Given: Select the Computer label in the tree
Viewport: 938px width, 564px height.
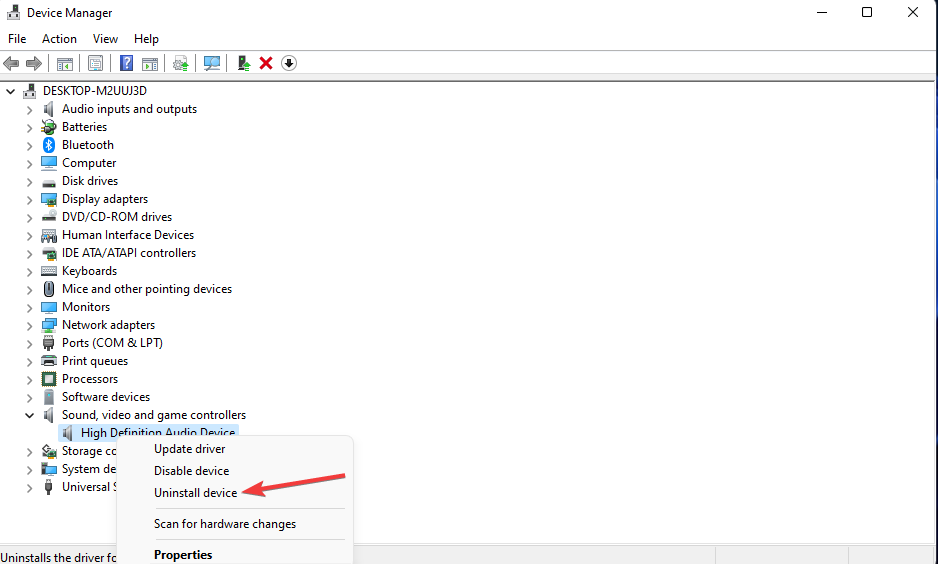Looking at the screenshot, I should [89, 163].
